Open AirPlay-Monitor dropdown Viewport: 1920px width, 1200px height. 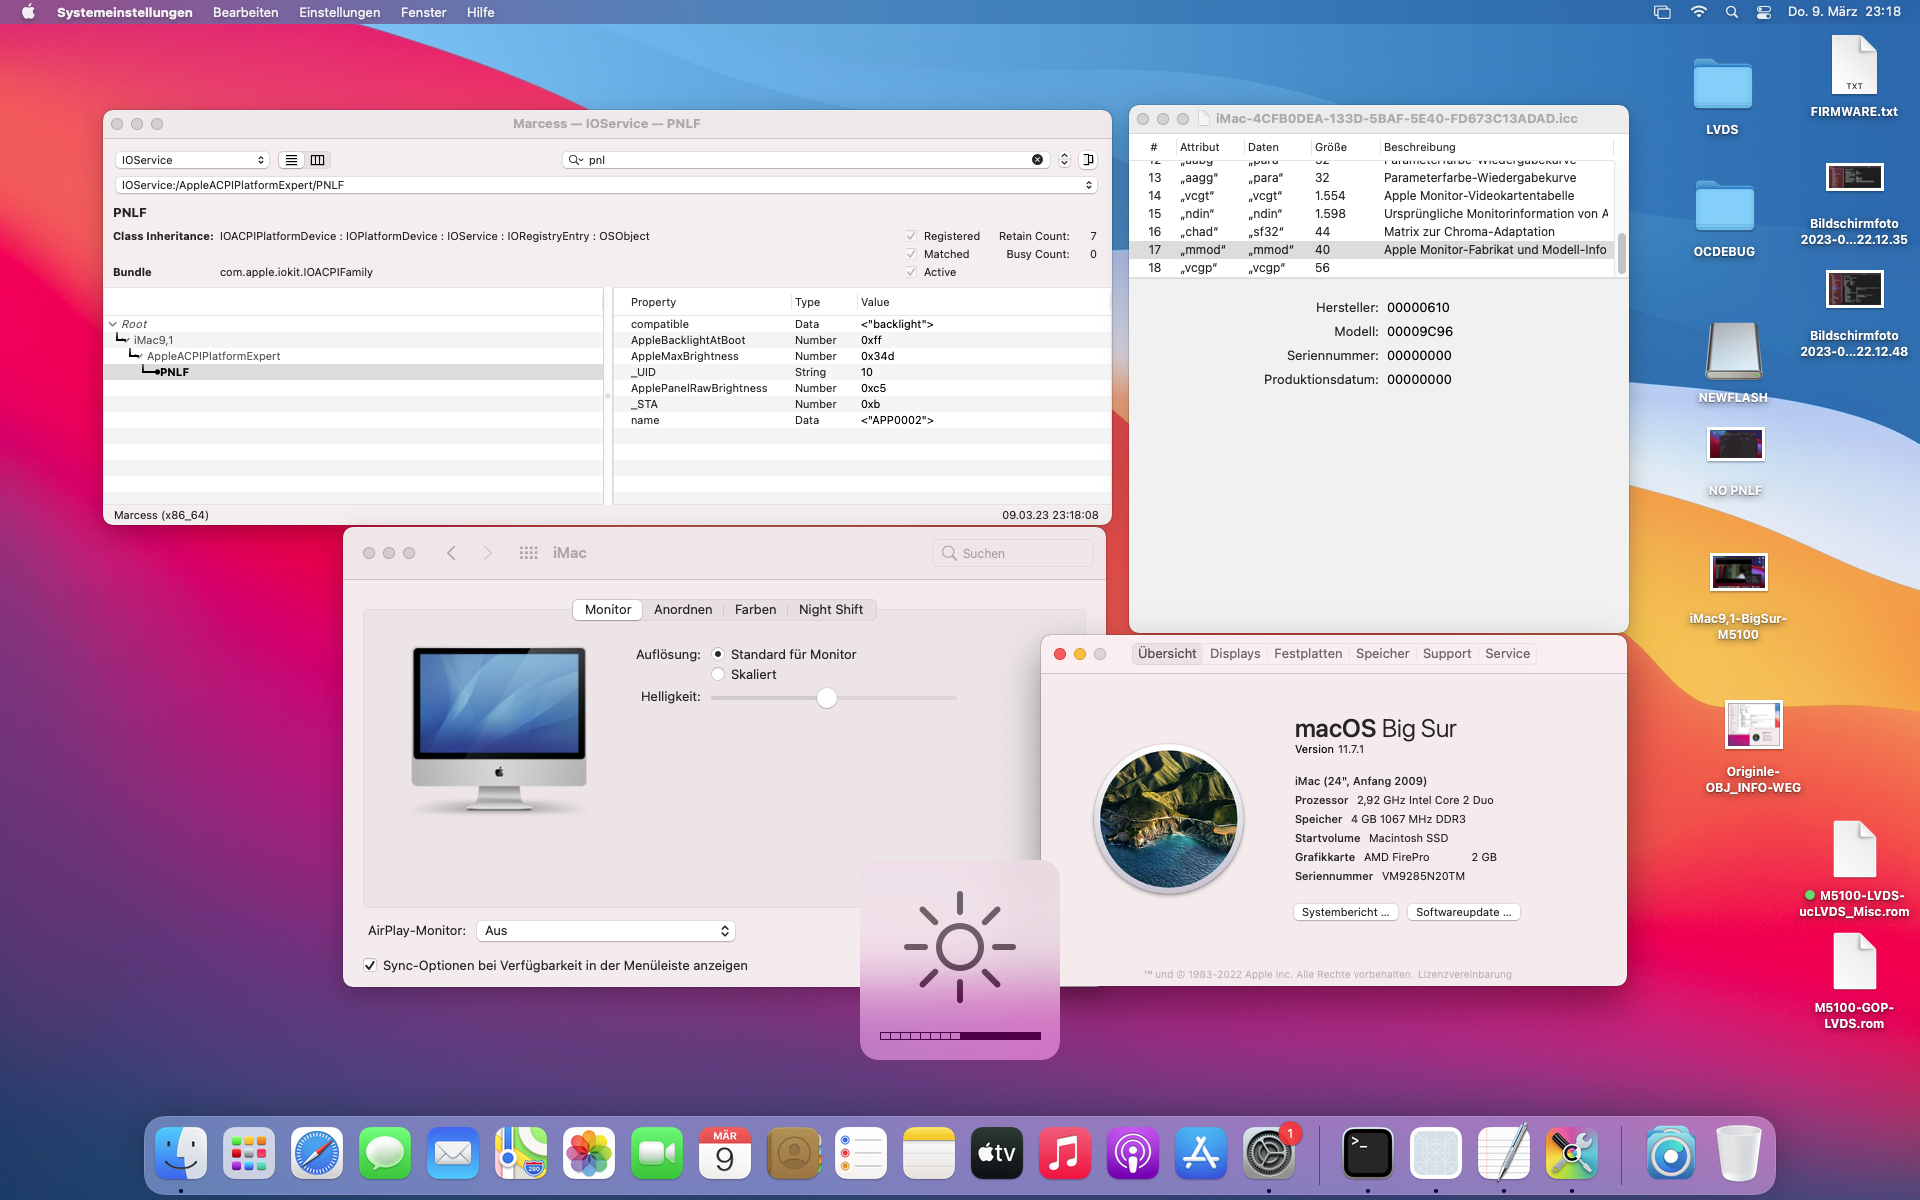(x=606, y=931)
